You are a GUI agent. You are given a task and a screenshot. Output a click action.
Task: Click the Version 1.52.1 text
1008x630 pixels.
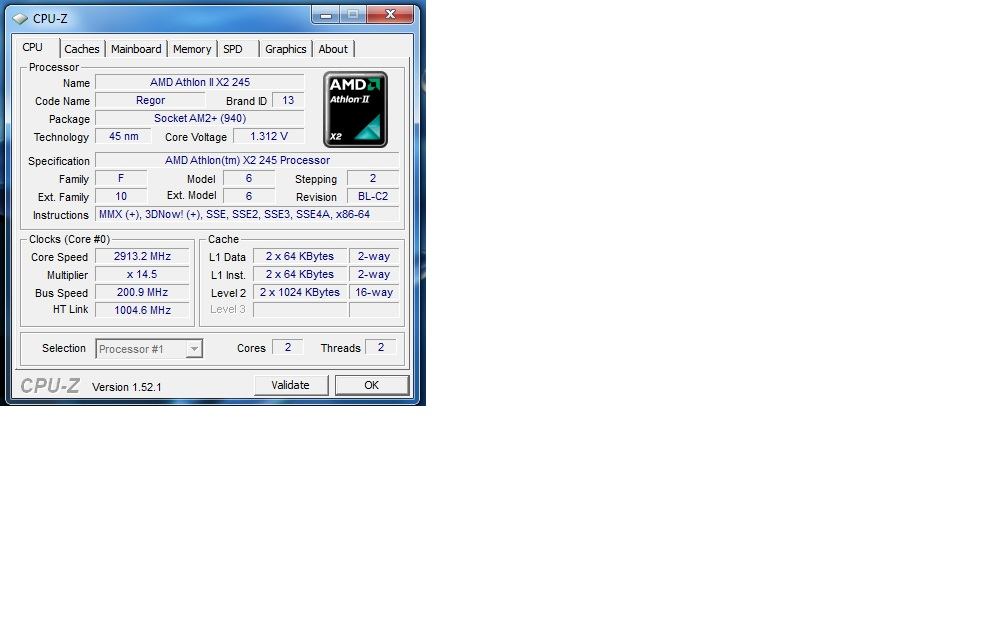tap(127, 387)
